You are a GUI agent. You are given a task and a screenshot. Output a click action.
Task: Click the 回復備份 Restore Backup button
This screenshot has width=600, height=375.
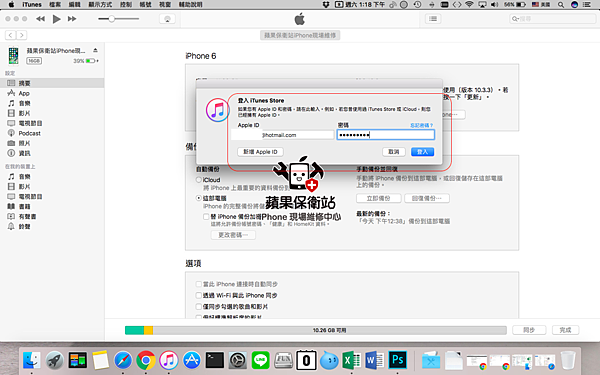point(427,198)
